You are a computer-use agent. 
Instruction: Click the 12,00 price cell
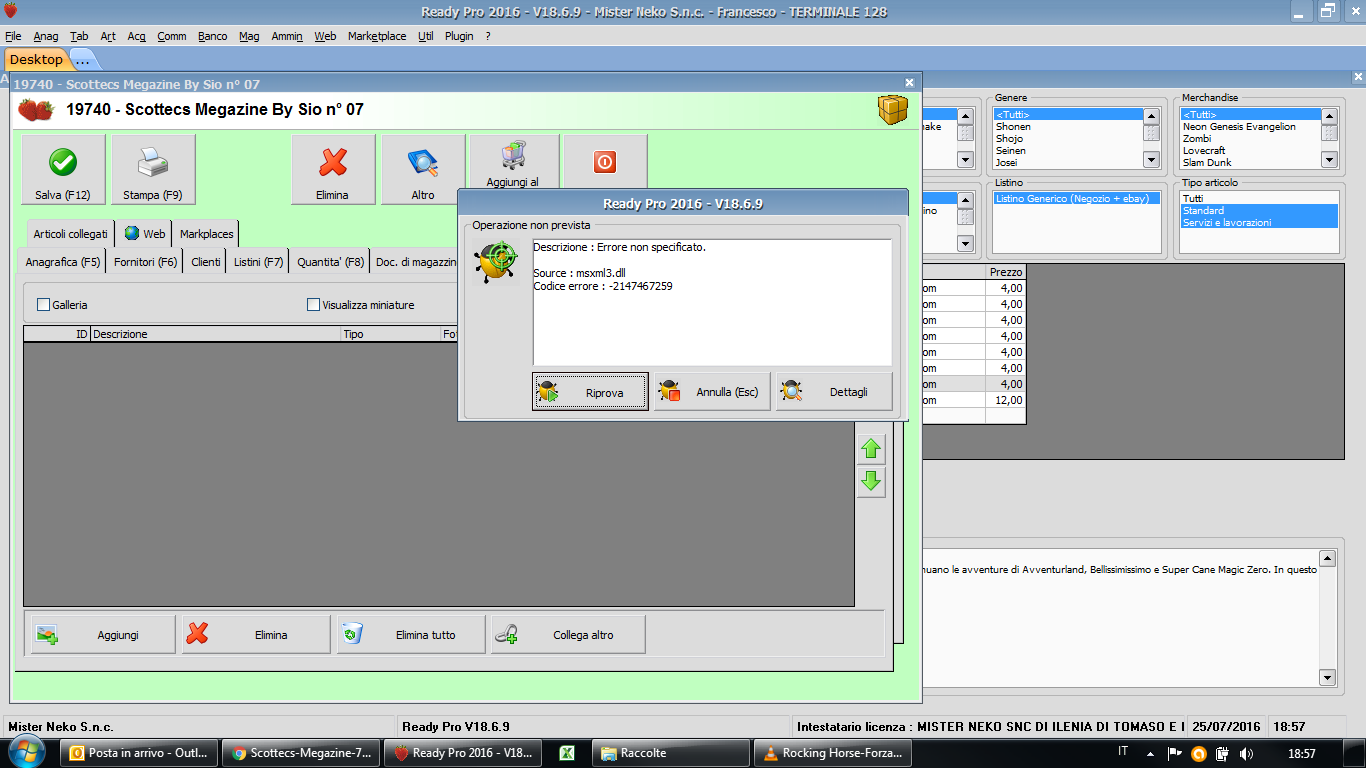1005,400
